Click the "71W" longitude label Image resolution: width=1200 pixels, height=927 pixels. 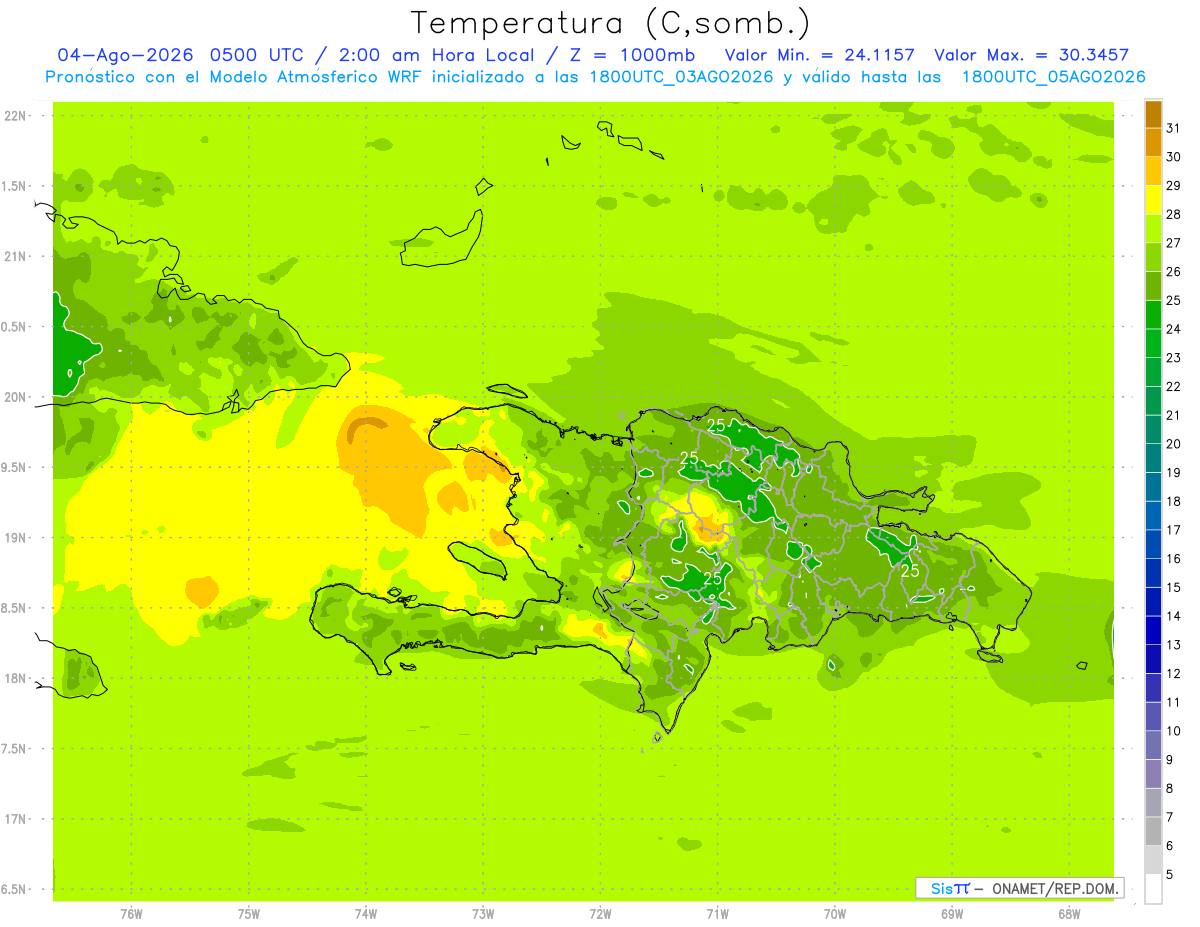717,914
